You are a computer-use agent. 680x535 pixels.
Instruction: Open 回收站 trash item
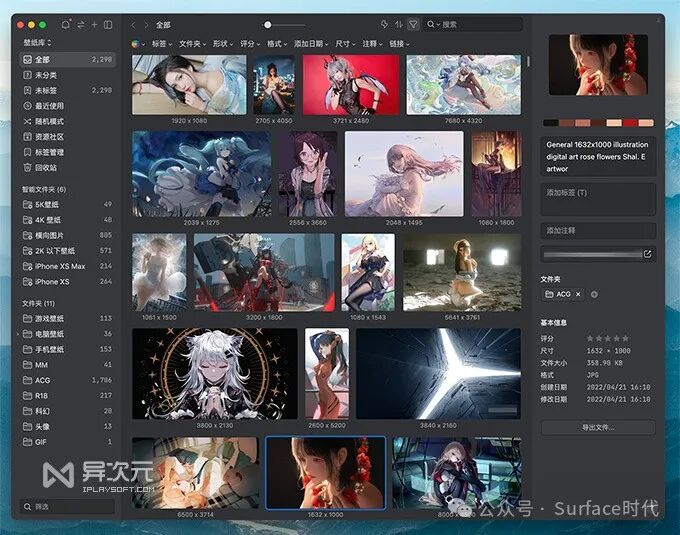[x=68, y=167]
